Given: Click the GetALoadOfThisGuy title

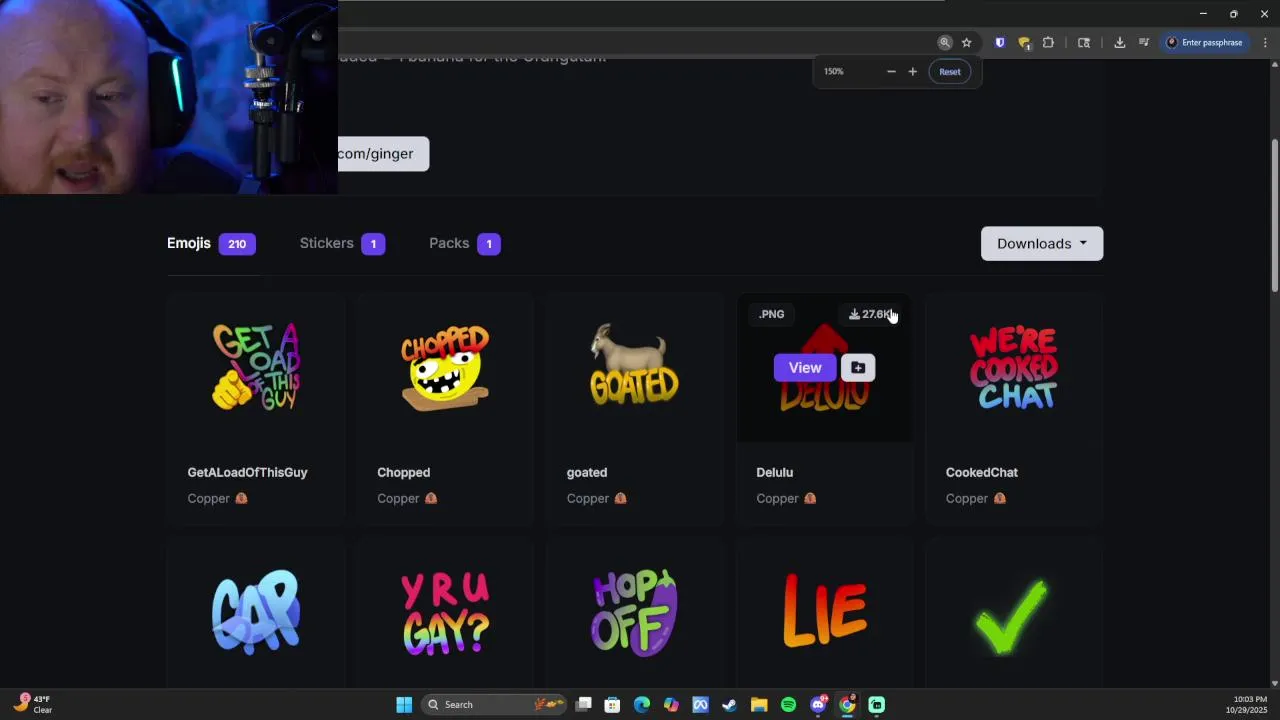Looking at the screenshot, I should (247, 472).
